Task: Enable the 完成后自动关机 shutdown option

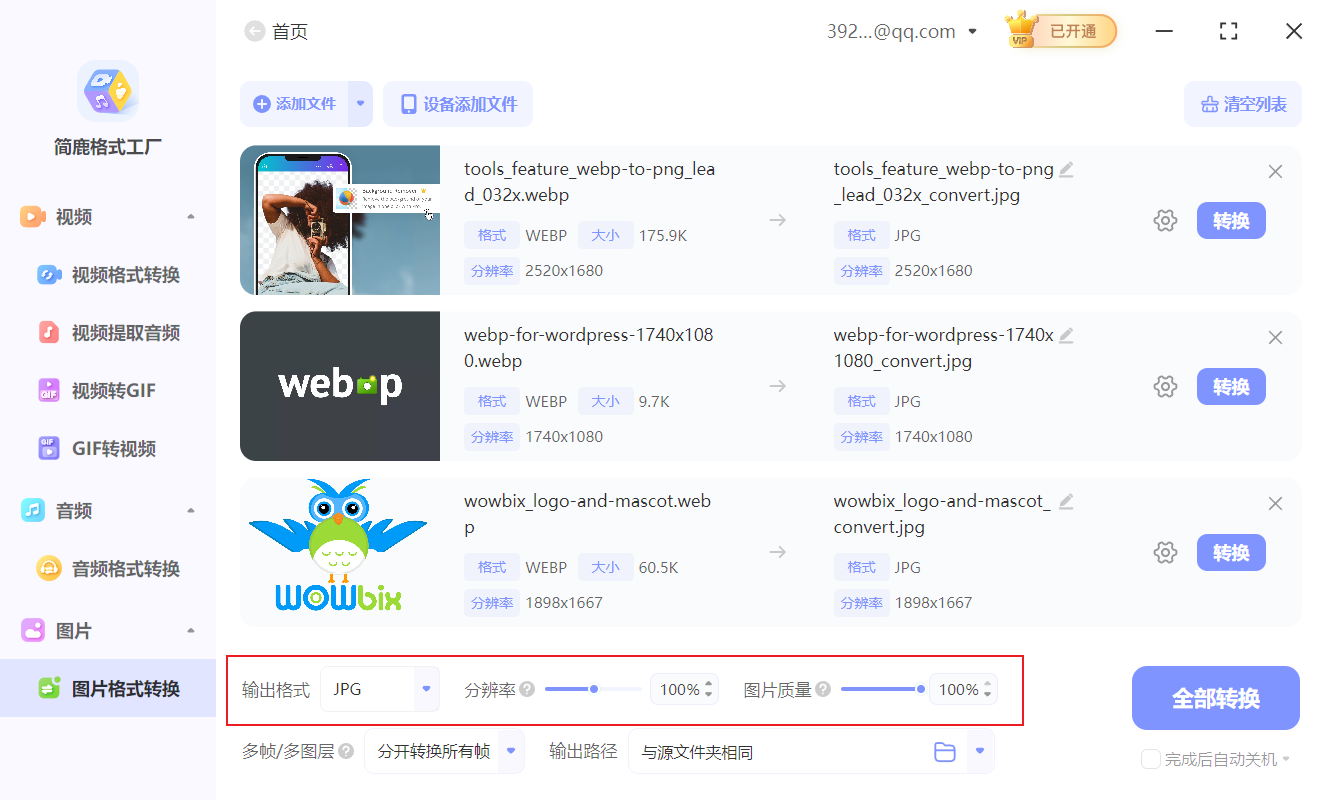Action: [x=1151, y=759]
